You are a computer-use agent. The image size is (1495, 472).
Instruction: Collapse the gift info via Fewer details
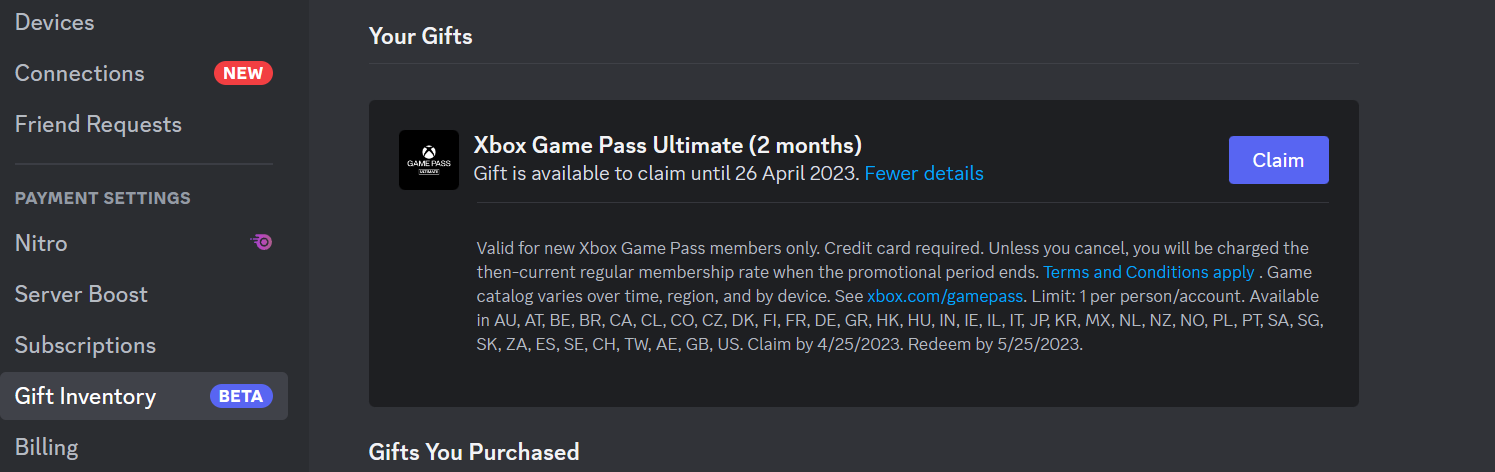pos(924,173)
